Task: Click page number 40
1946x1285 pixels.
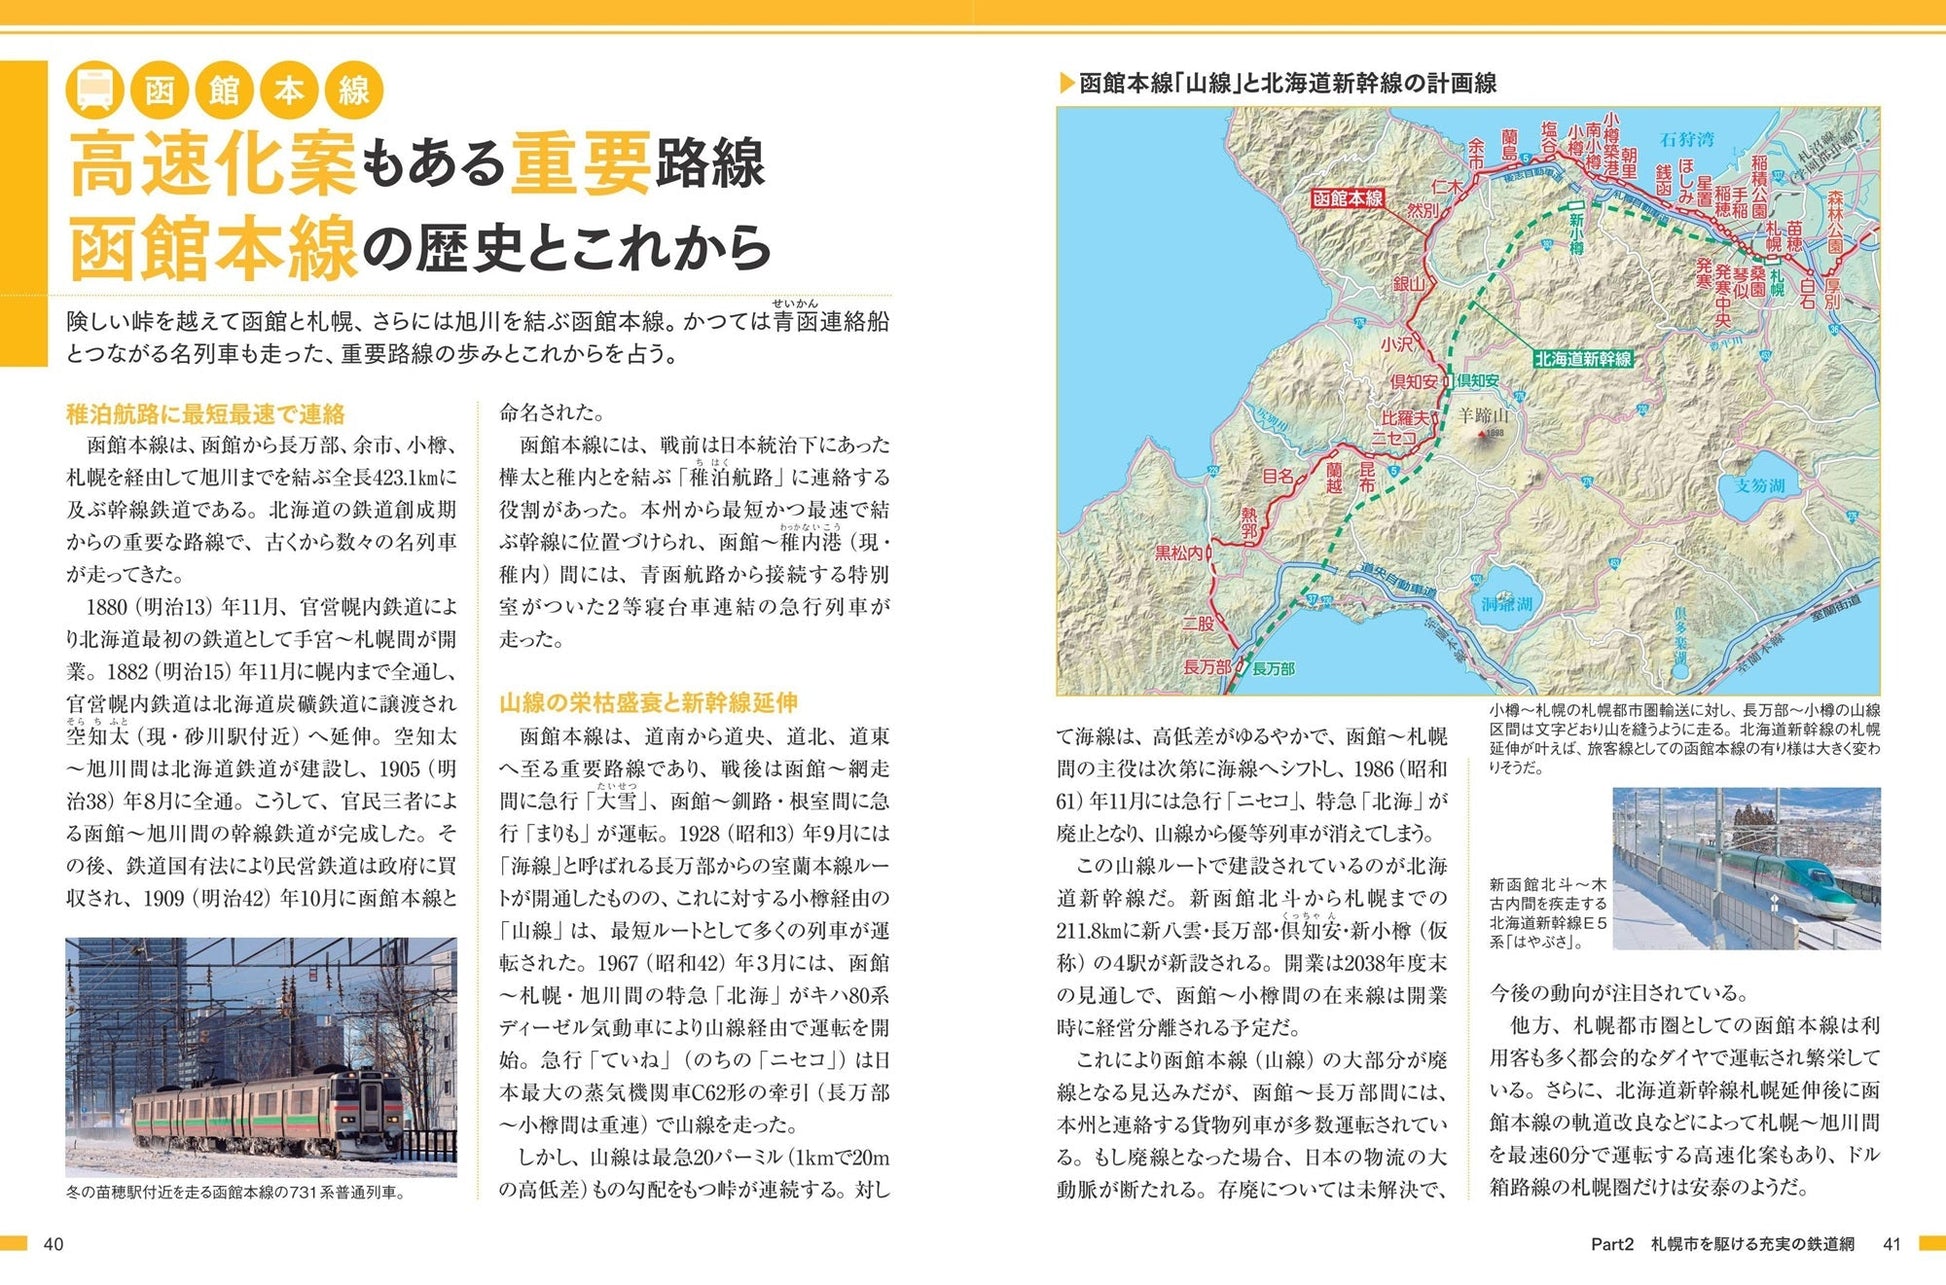Action: click(53, 1244)
